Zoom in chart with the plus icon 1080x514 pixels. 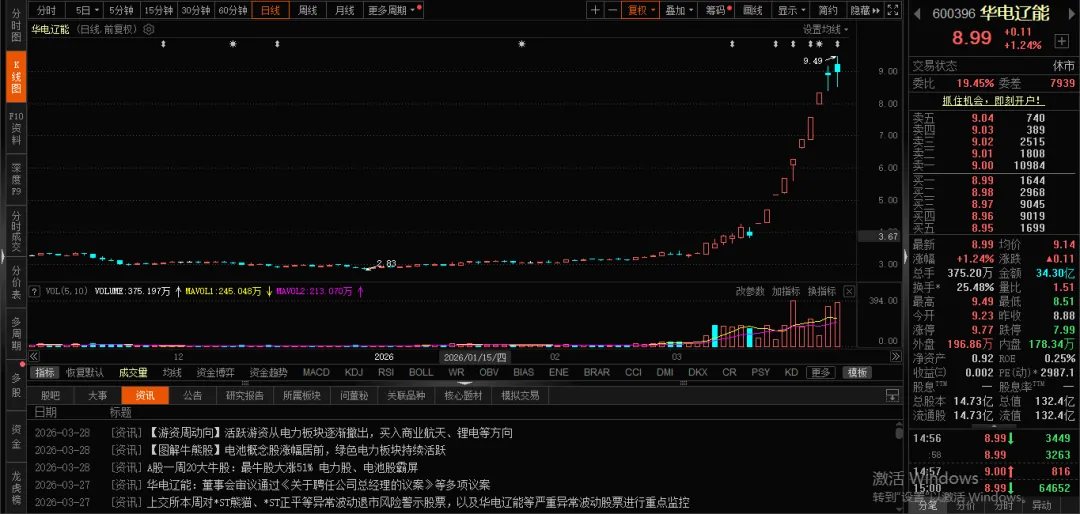pyautogui.click(x=596, y=10)
